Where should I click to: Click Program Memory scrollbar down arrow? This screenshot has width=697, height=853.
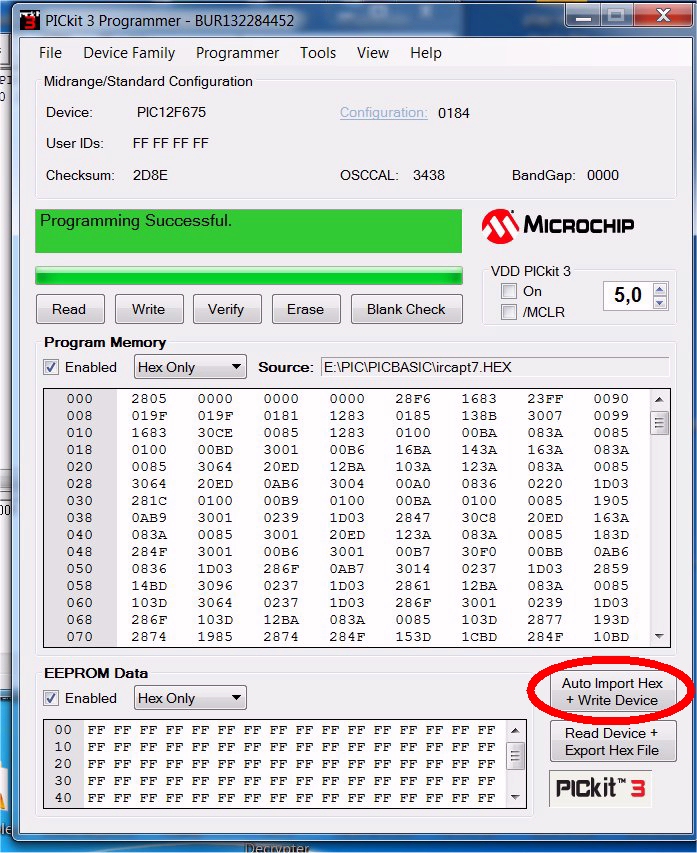point(659,636)
